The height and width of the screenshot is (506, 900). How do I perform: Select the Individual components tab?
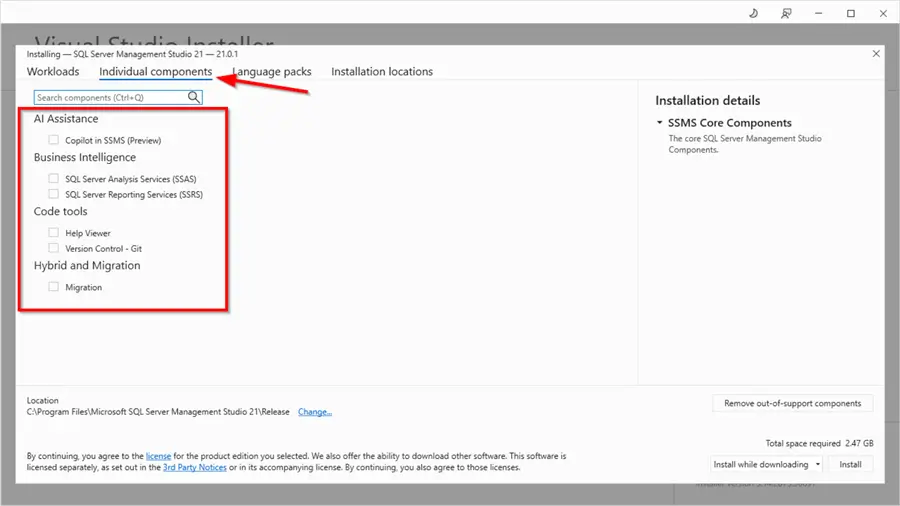156,72
